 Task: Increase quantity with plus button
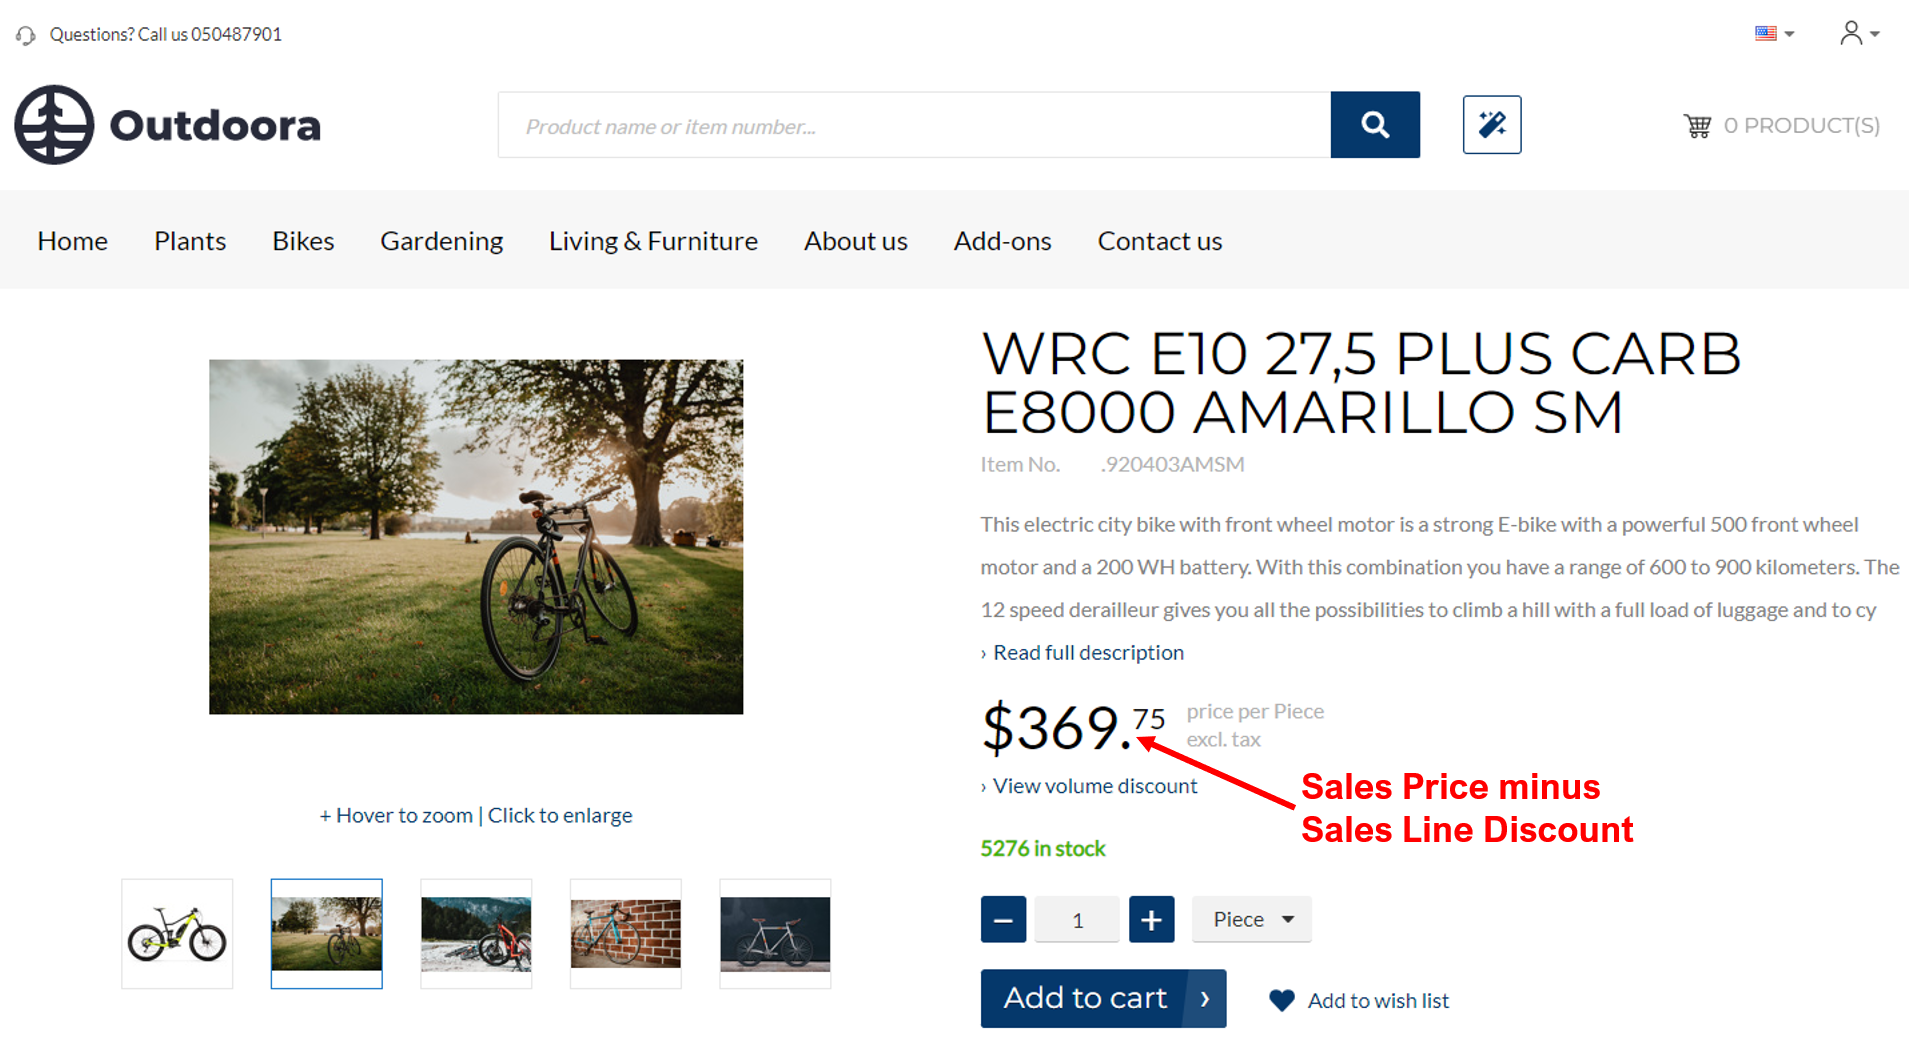1151,919
